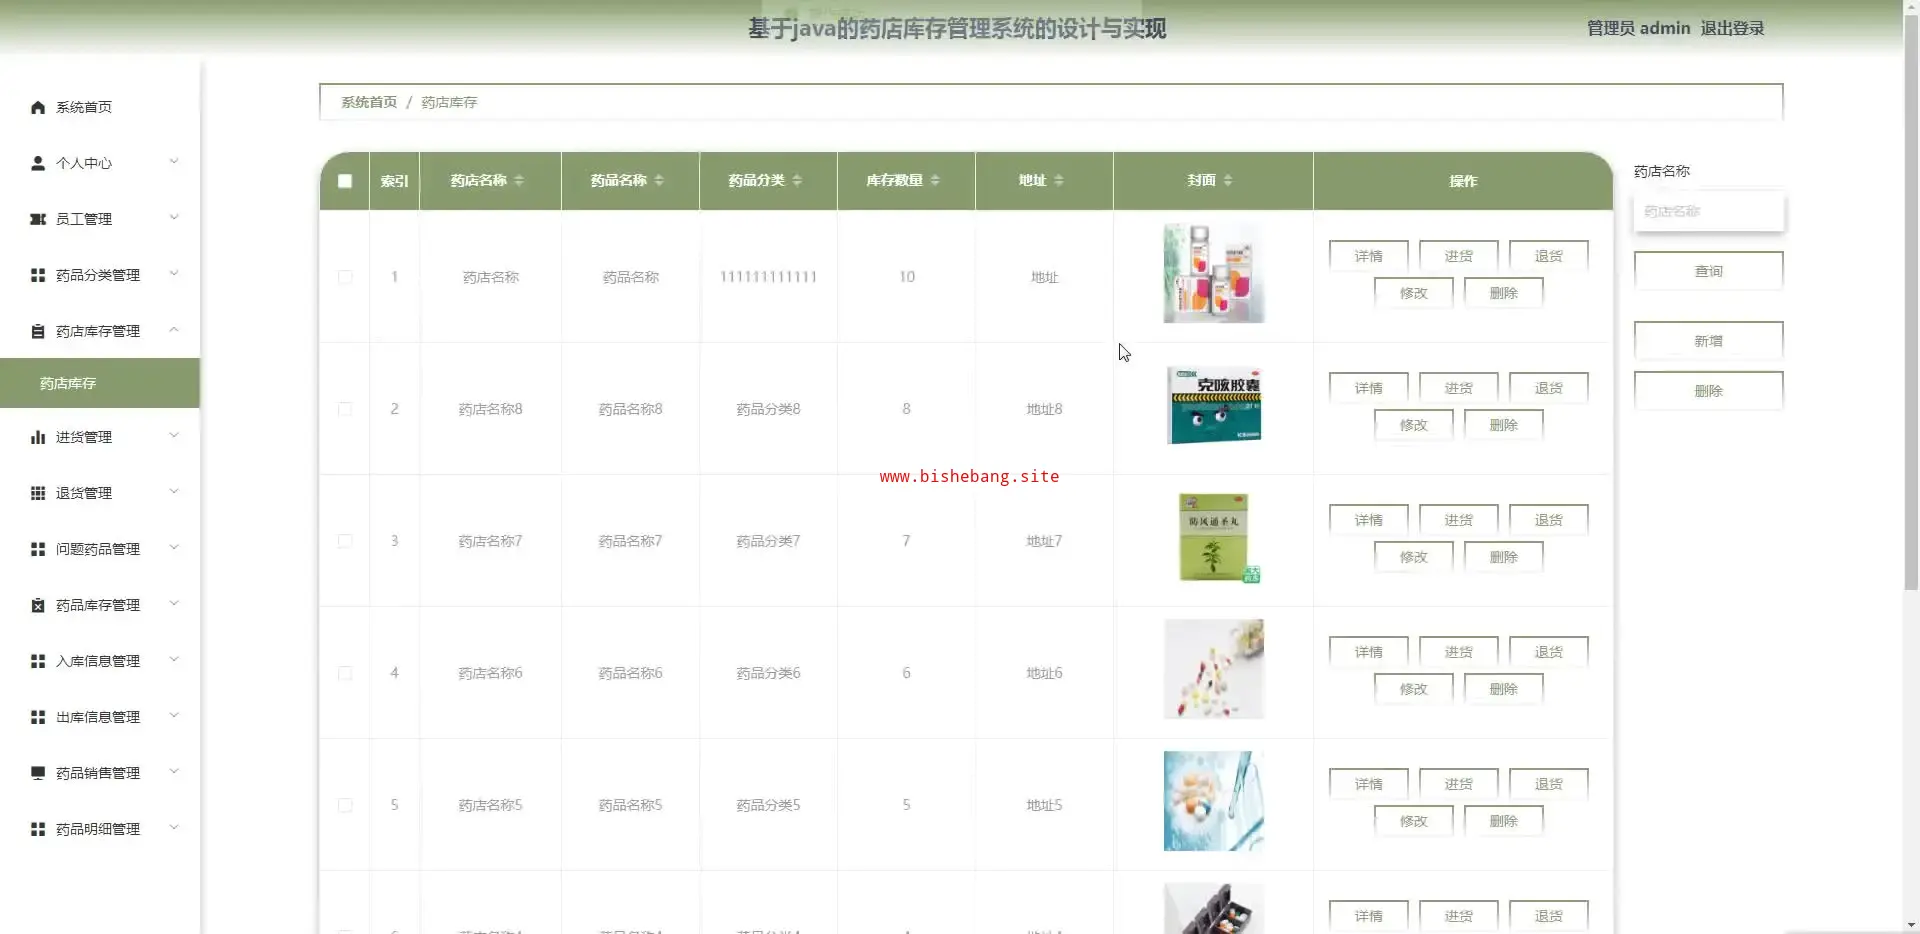This screenshot has width=1920, height=934.
Task: Open cover image of 药店名称8 row
Action: (x=1214, y=405)
